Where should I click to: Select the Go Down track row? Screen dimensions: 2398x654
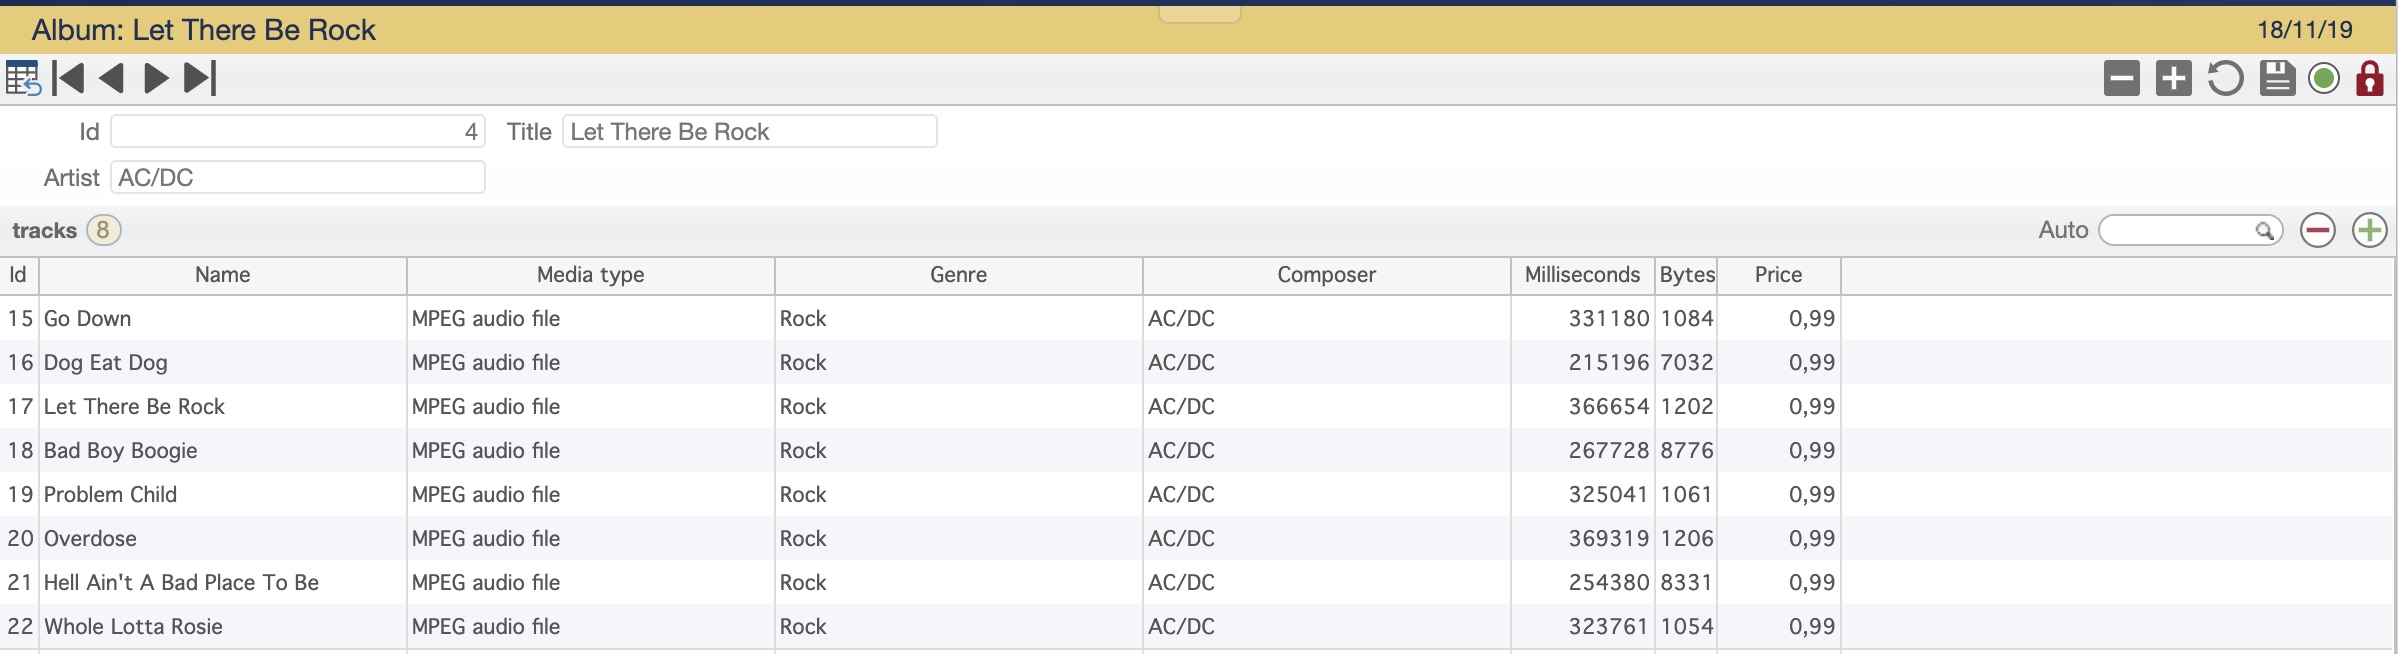point(1196,318)
